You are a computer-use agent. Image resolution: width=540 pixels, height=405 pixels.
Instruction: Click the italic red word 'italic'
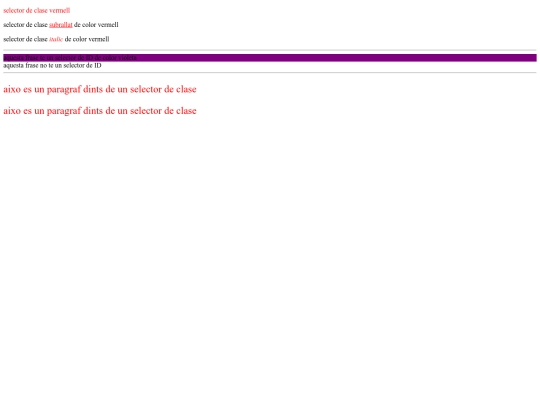tap(56, 39)
